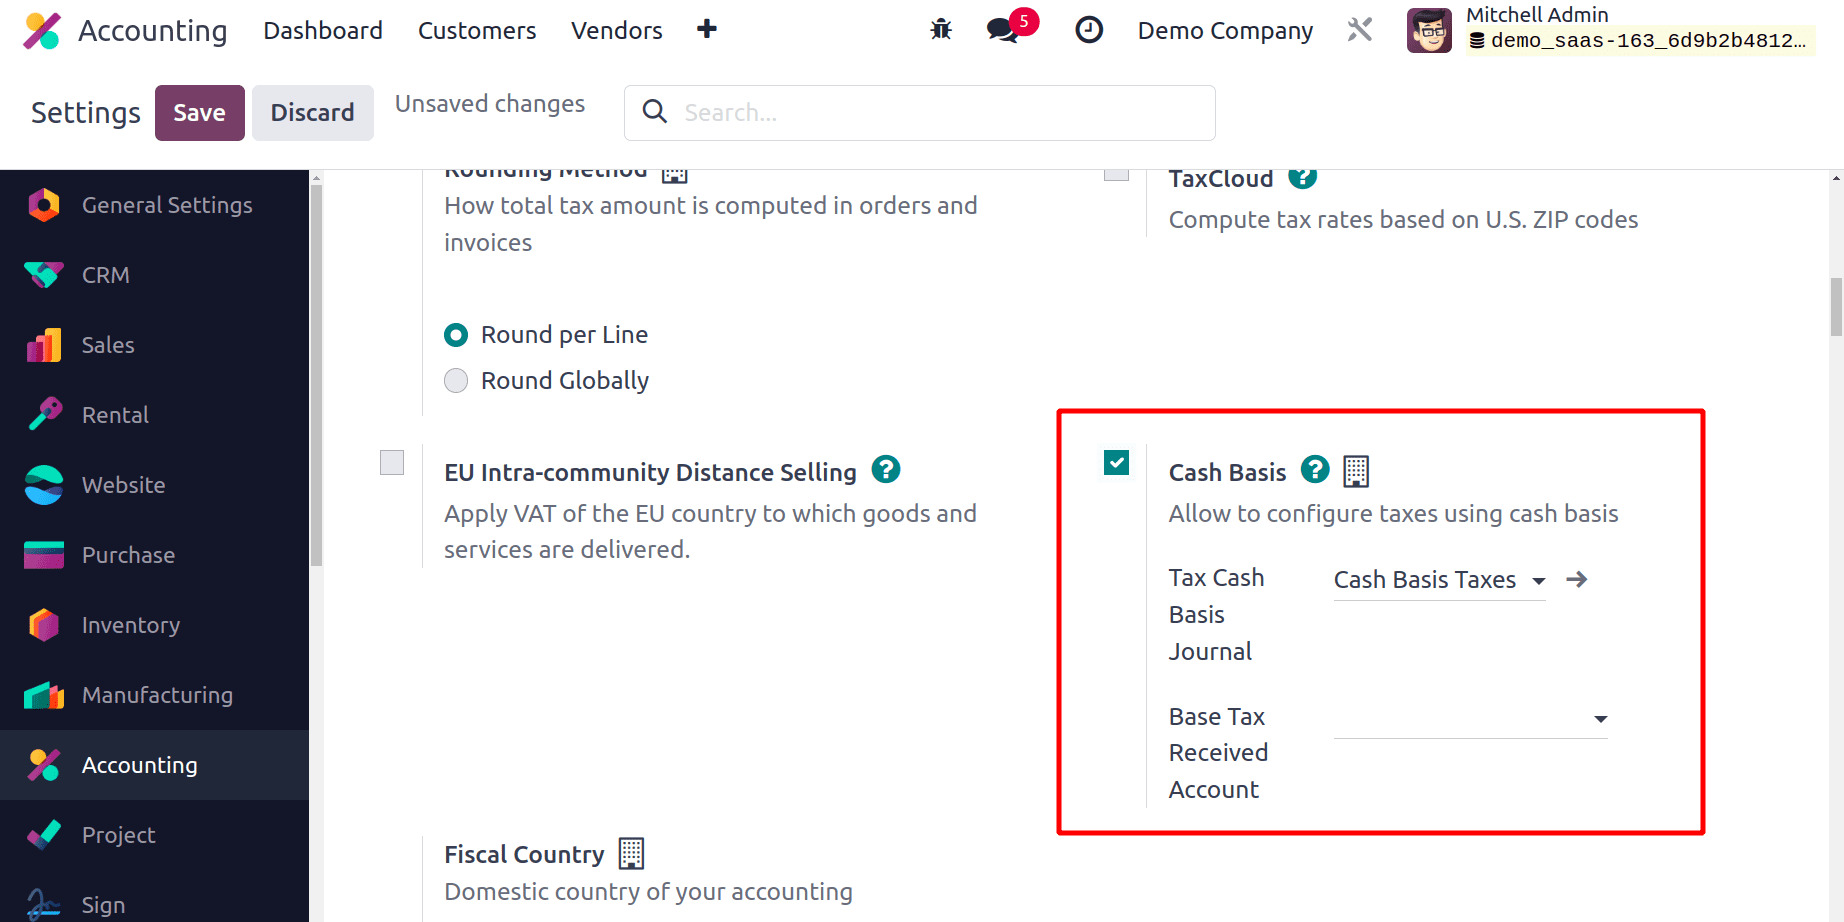1844x922 pixels.
Task: Click the plus icon beside Vendors
Action: (706, 30)
